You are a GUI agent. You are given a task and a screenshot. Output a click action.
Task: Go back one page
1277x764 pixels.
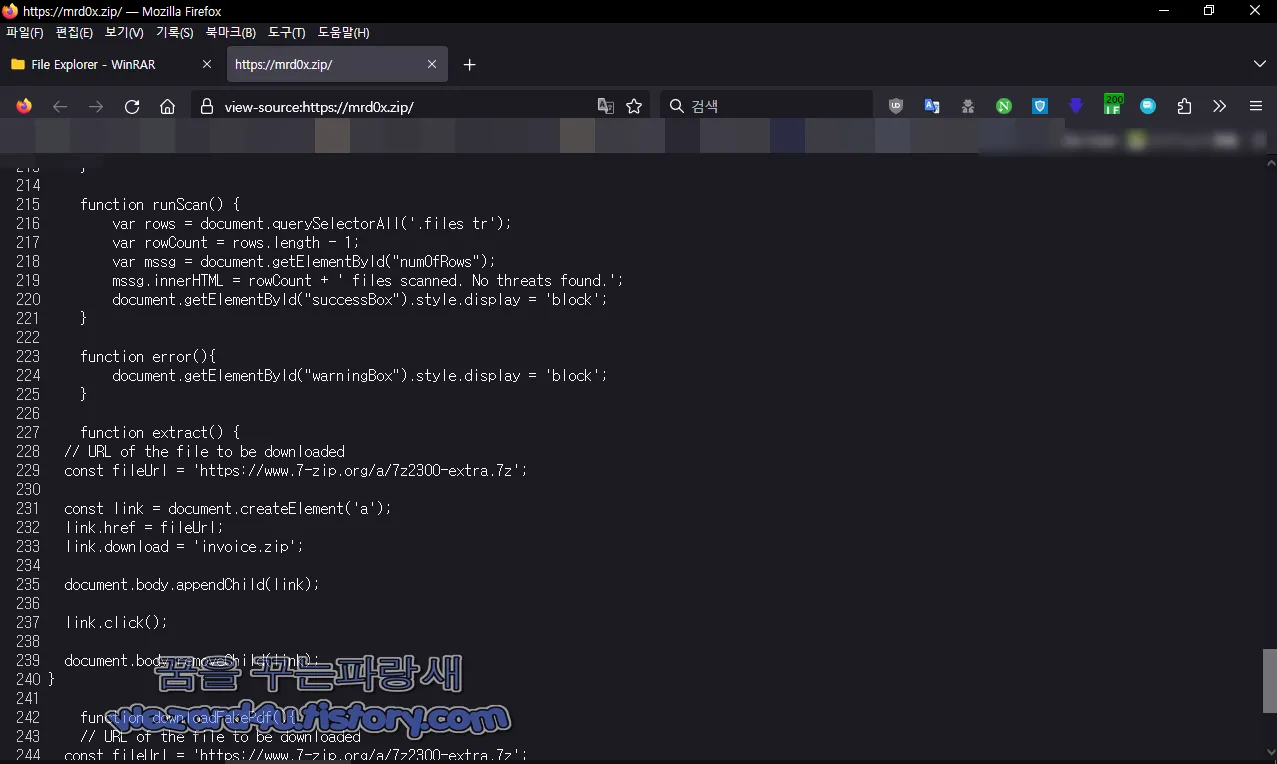60,106
